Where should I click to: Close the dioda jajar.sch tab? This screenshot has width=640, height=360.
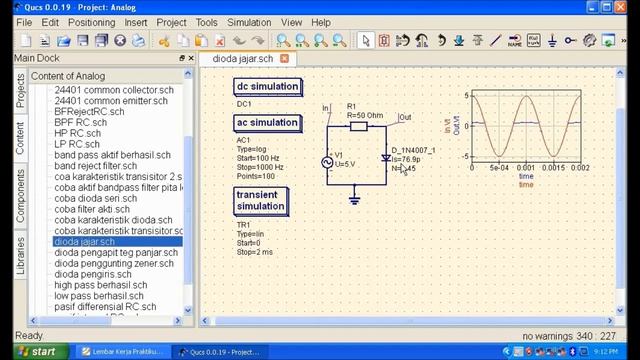coord(284,59)
